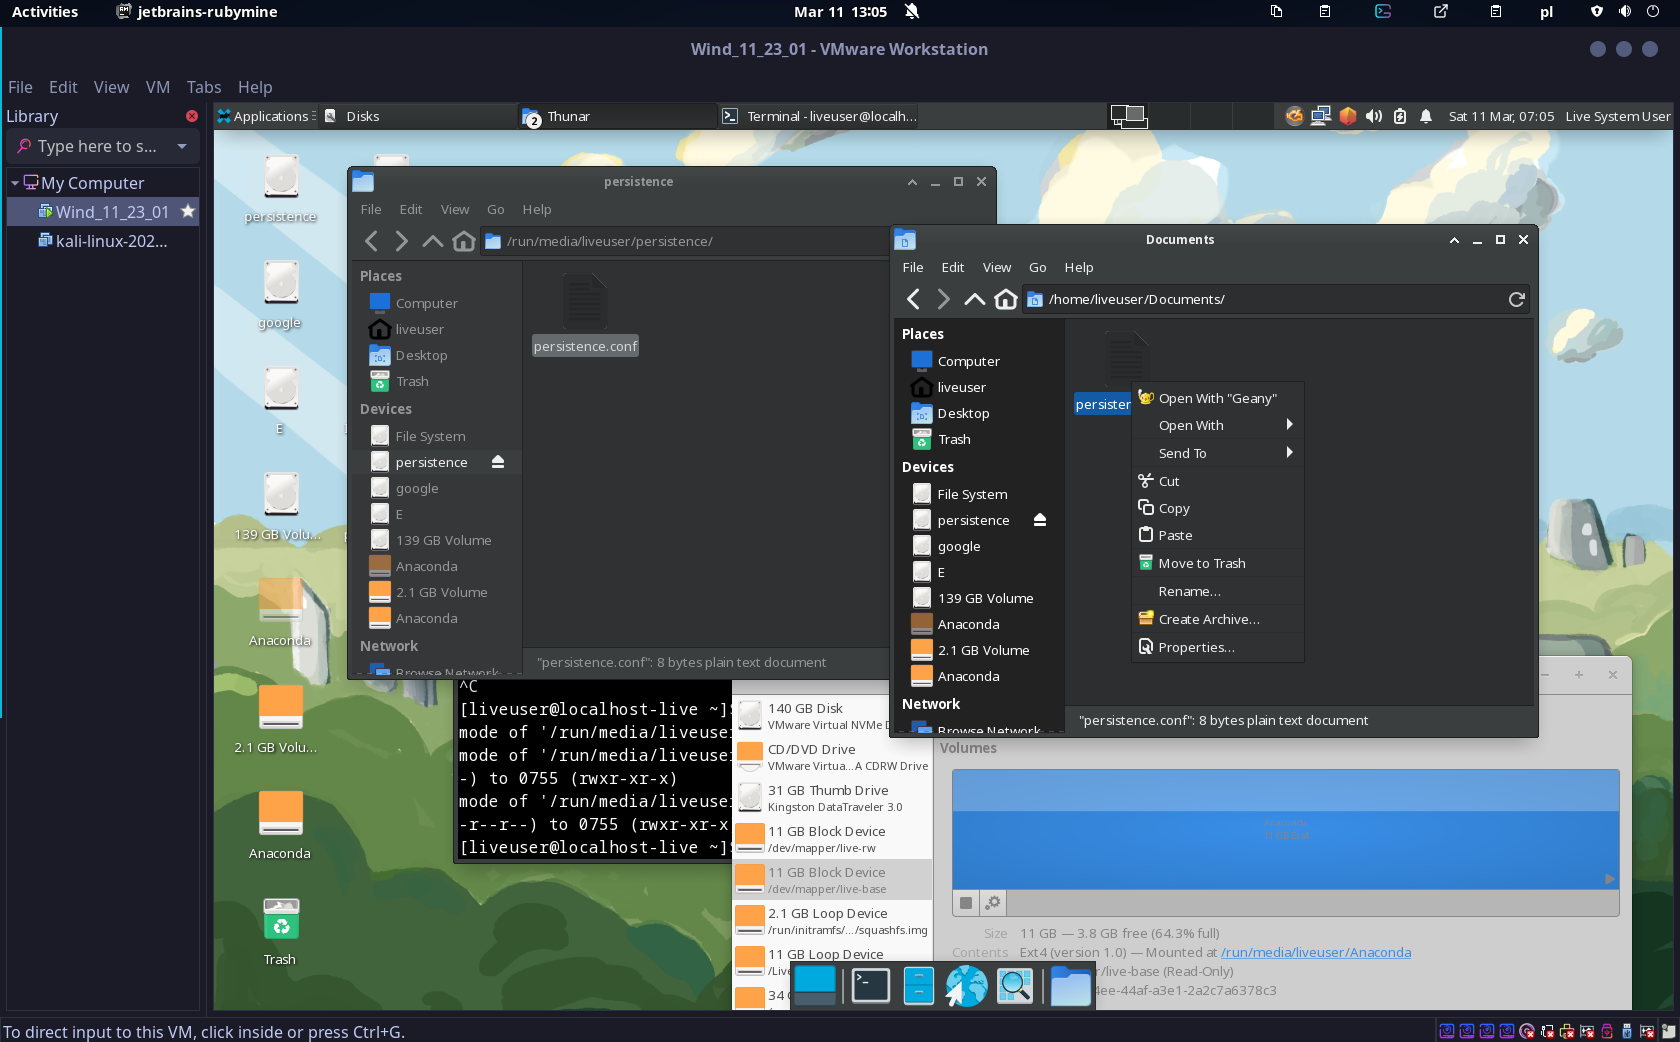The image size is (1680, 1042).
Task: Open Go menu in Documents window
Action: [1038, 267]
